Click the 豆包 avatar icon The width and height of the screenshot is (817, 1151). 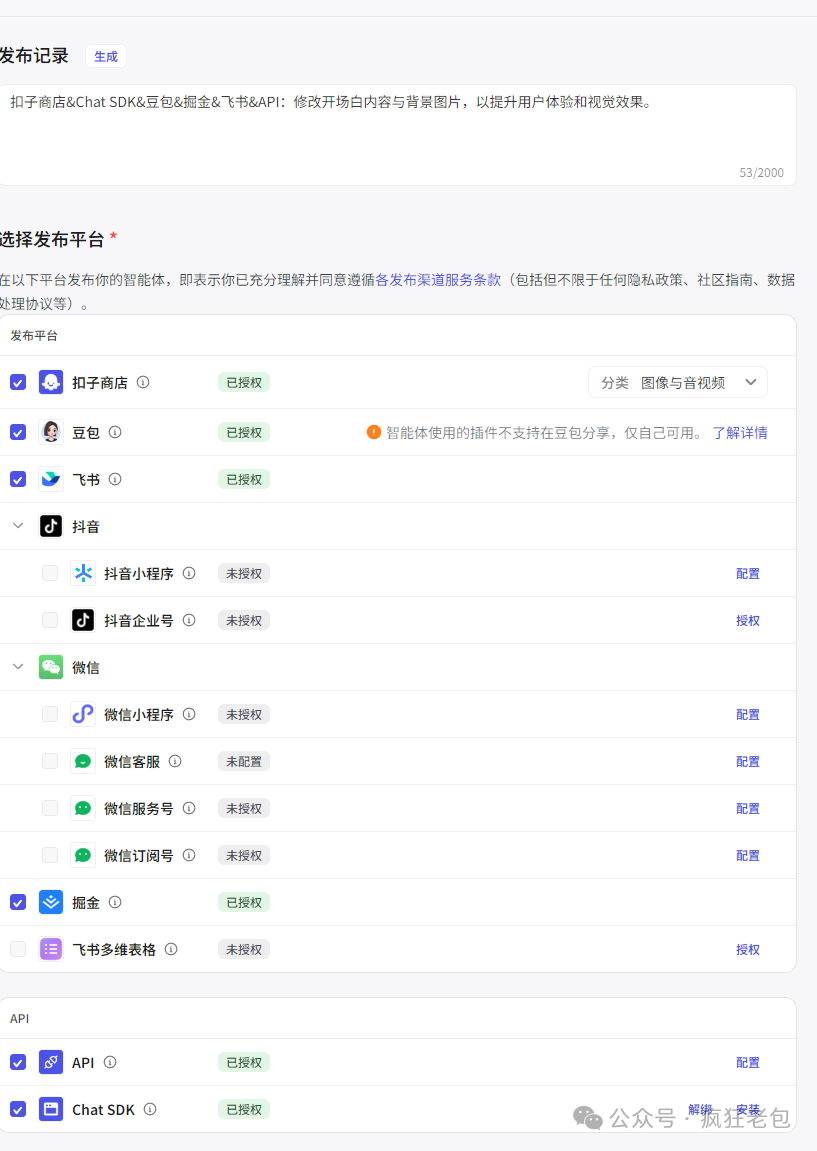pyautogui.click(x=51, y=432)
